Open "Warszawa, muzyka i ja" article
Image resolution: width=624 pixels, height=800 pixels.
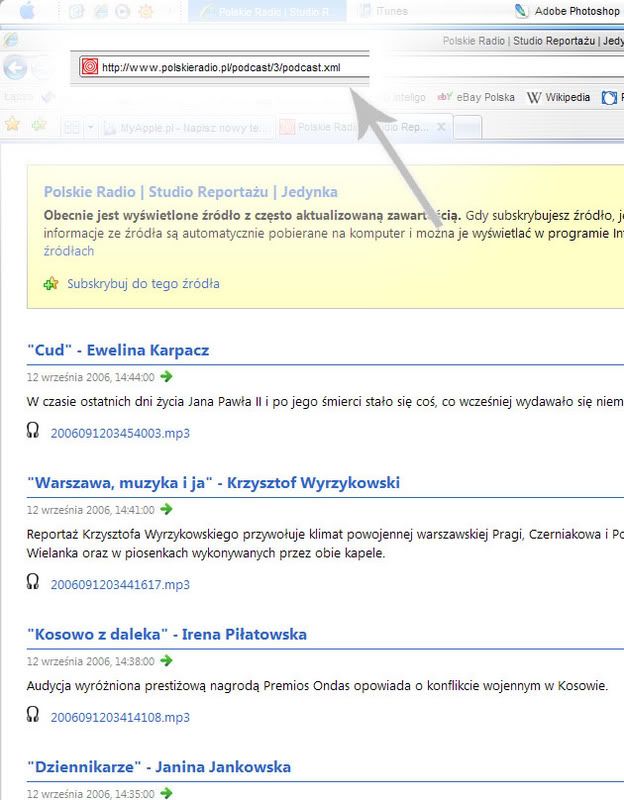pyautogui.click(x=213, y=483)
